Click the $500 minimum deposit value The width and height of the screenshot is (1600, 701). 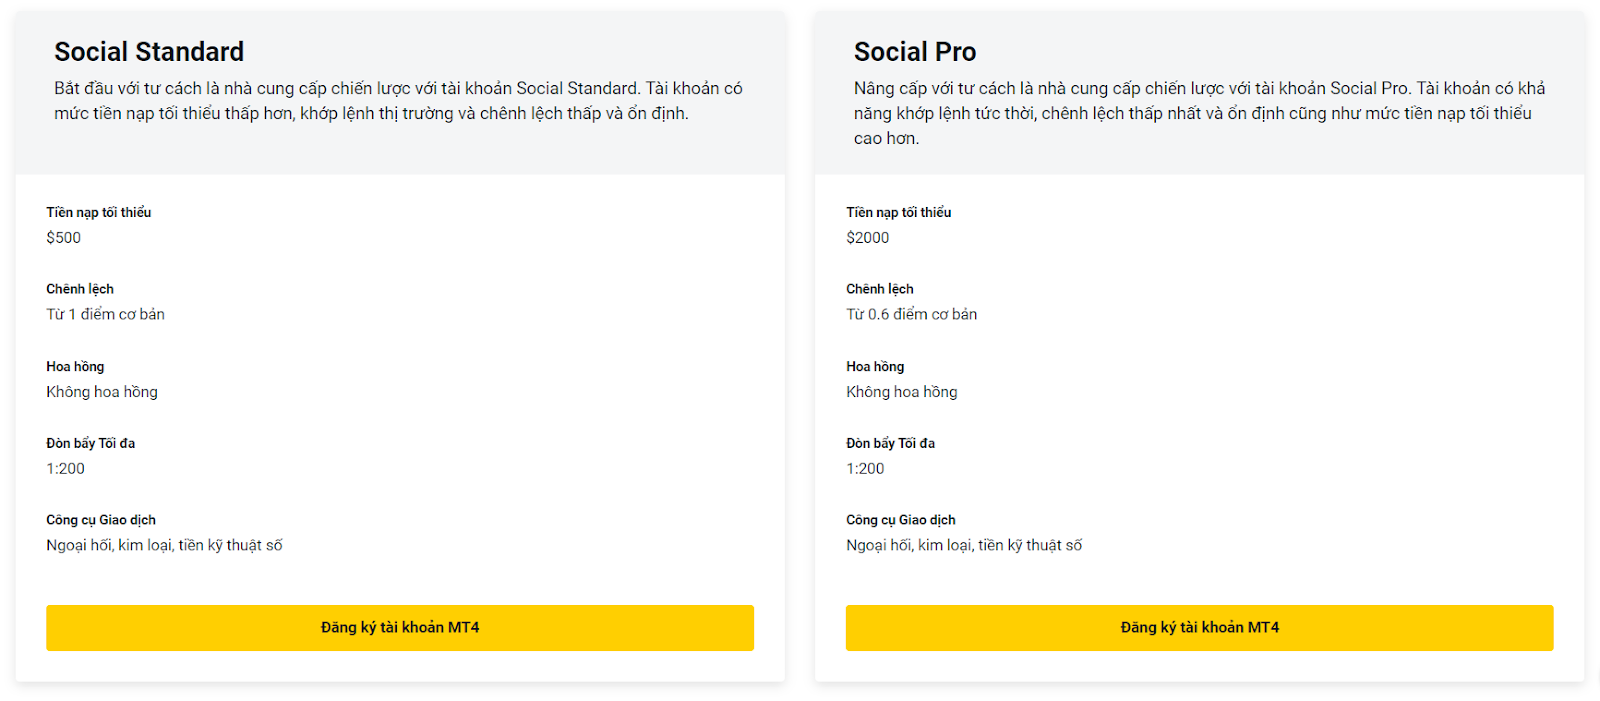coord(64,238)
